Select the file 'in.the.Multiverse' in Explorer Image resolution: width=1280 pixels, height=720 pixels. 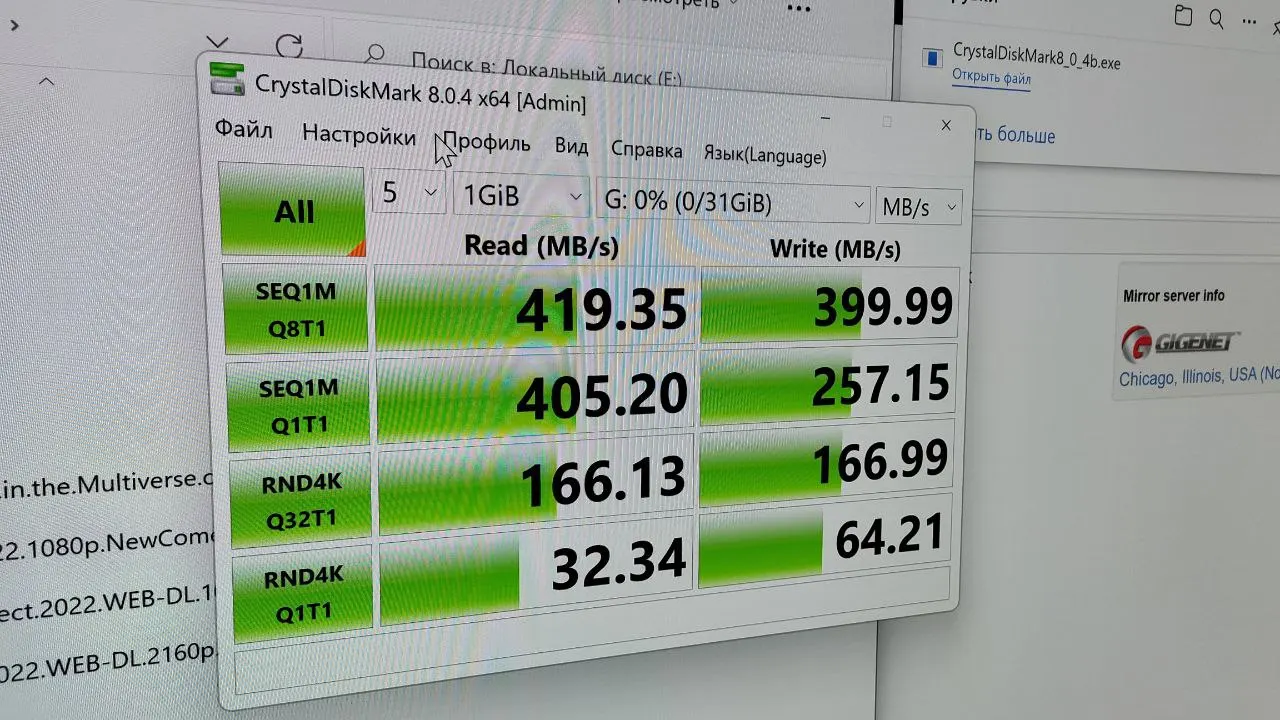[x=108, y=485]
